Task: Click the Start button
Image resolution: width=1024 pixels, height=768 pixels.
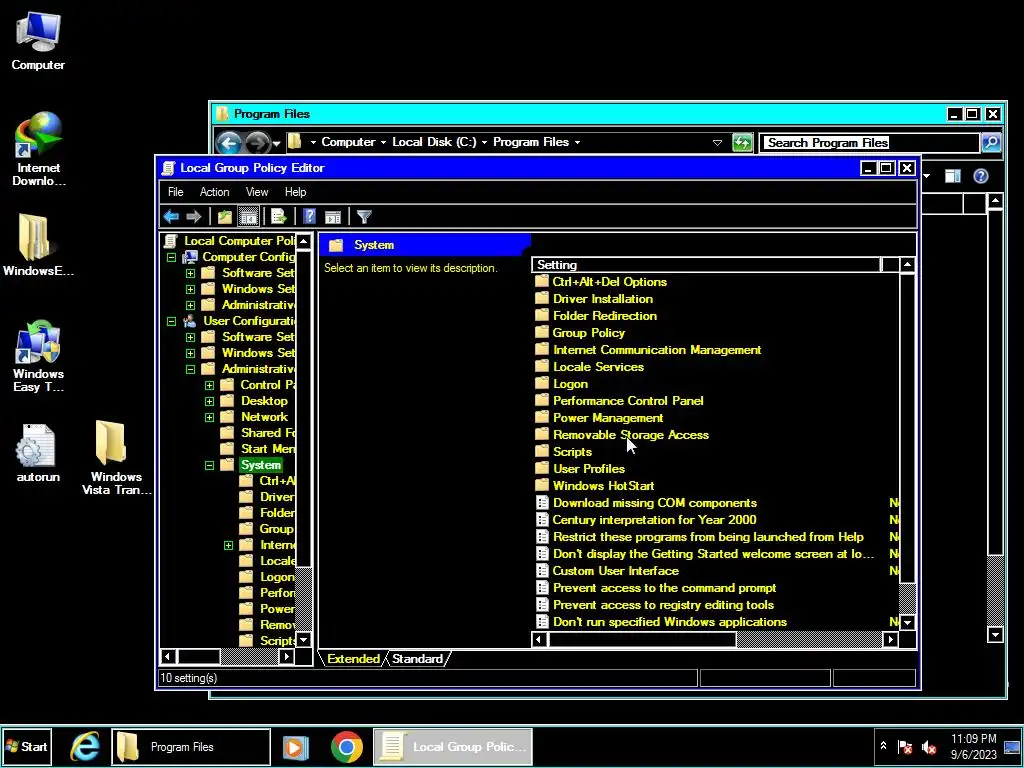Action: [27, 746]
